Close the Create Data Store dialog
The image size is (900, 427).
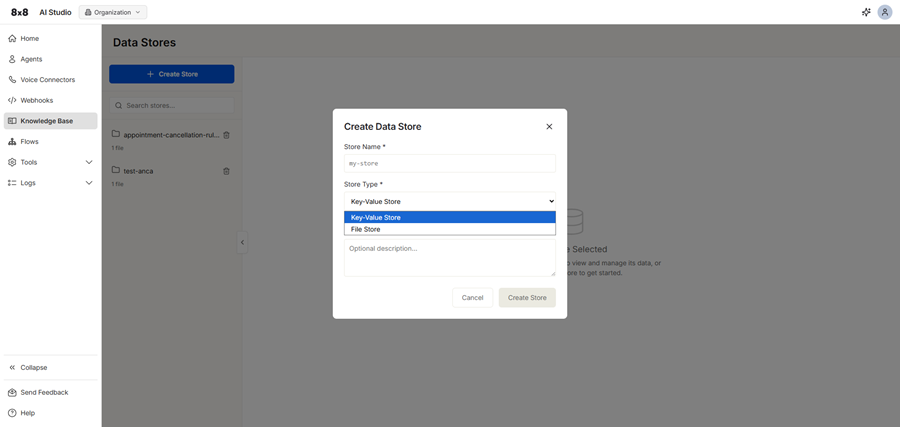[x=549, y=126]
